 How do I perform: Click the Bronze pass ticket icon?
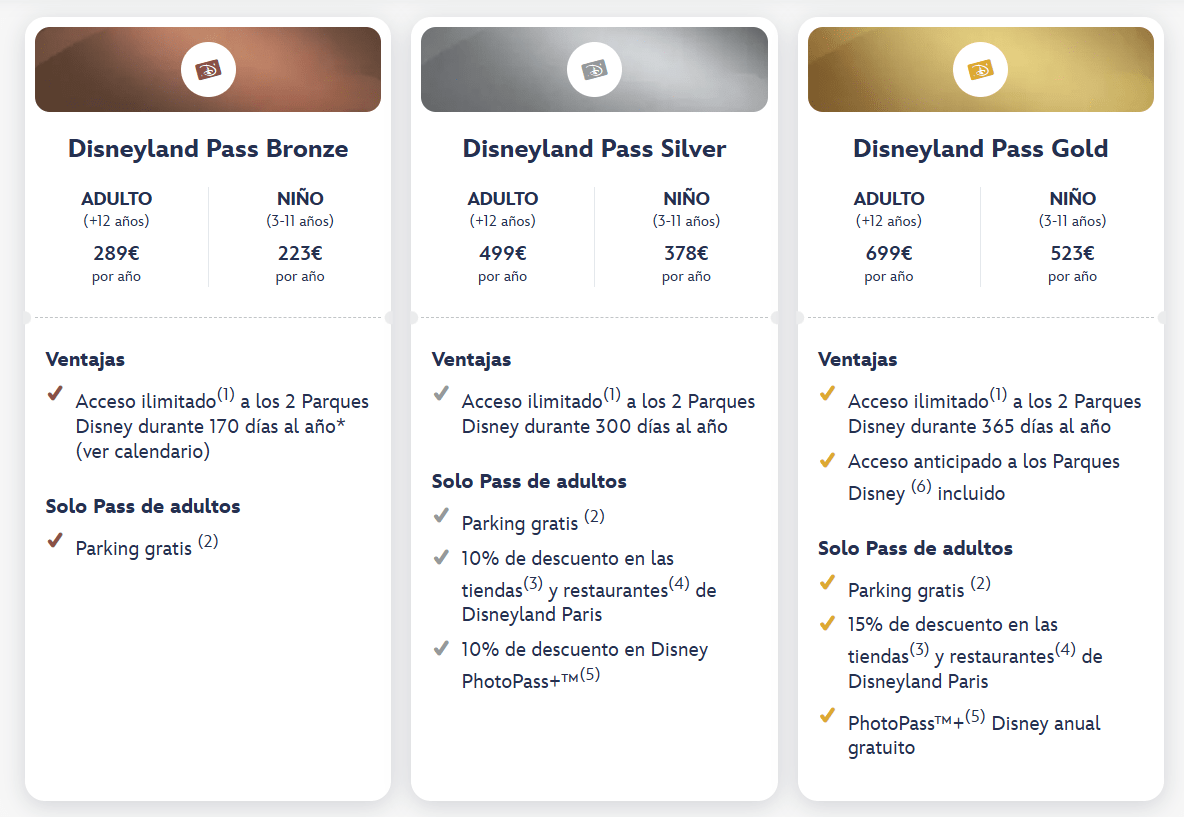[x=208, y=70]
